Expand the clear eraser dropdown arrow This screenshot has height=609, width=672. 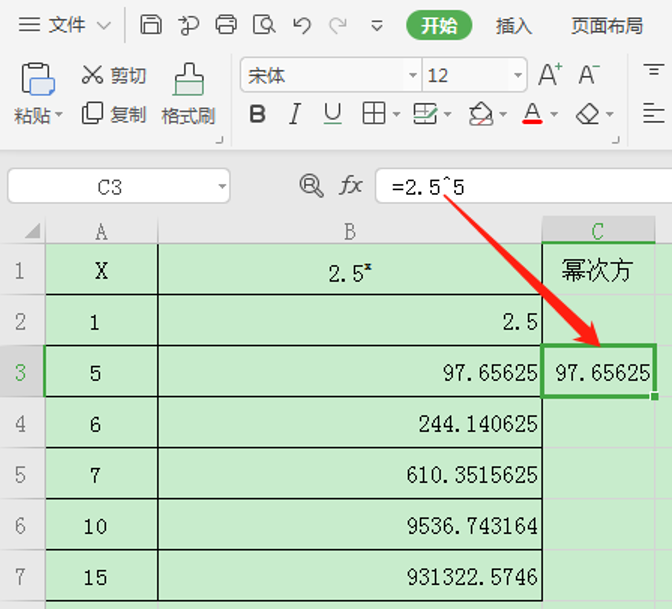(609, 114)
